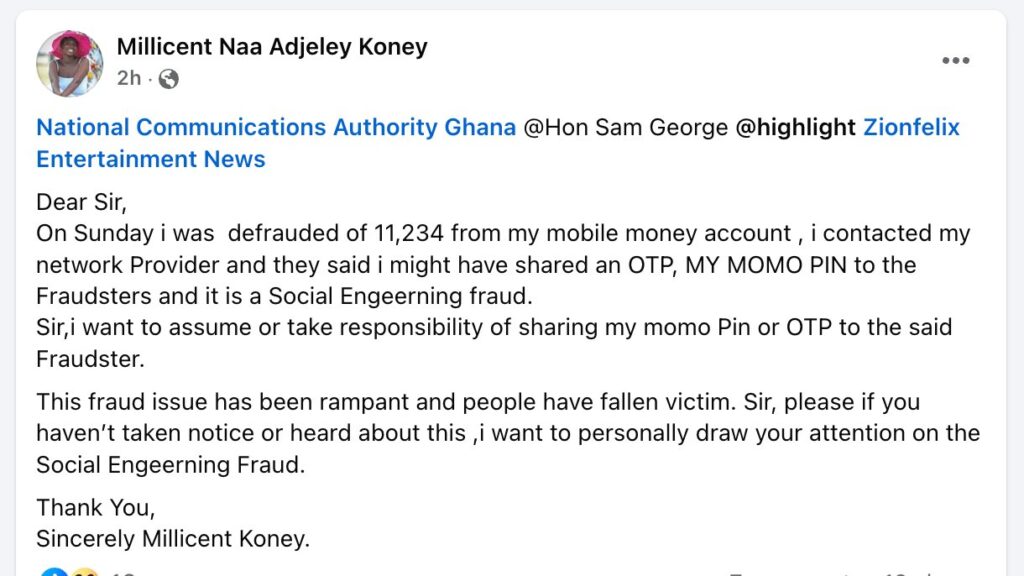Click the @Hon Sam George mention text
The width and height of the screenshot is (1024, 576).
pos(626,127)
